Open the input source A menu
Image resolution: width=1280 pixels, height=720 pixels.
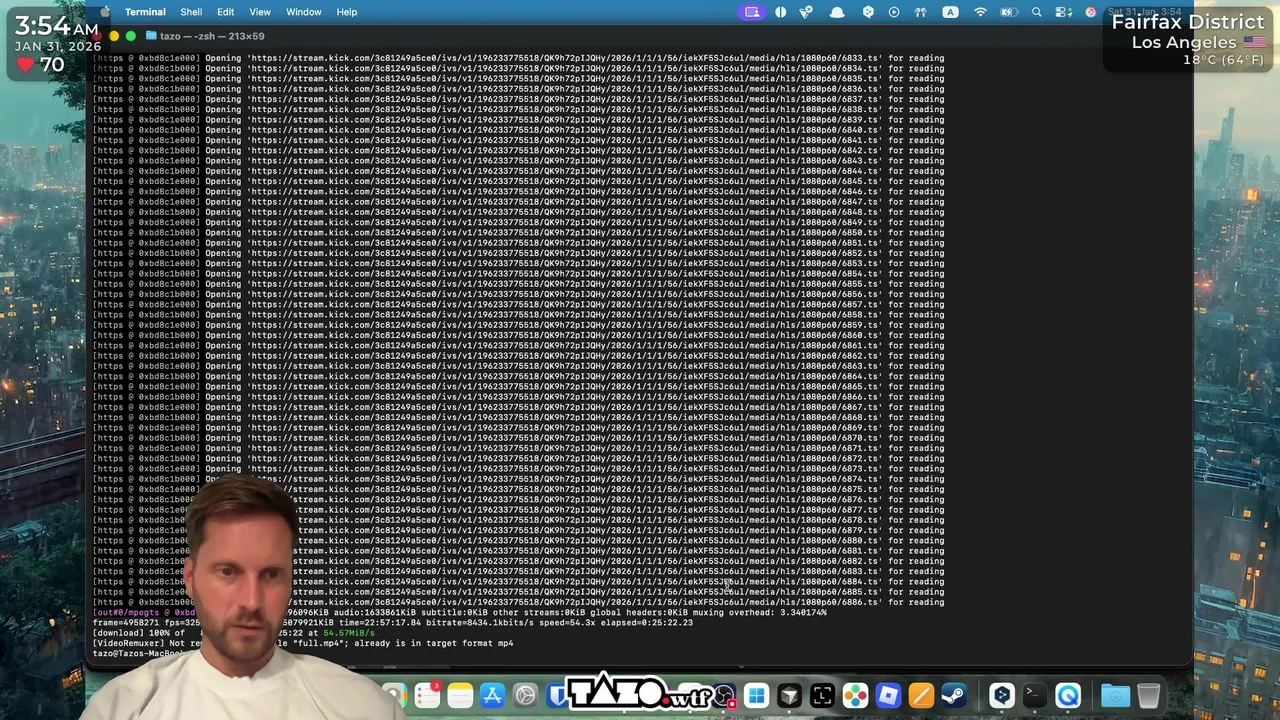pyautogui.click(x=951, y=12)
